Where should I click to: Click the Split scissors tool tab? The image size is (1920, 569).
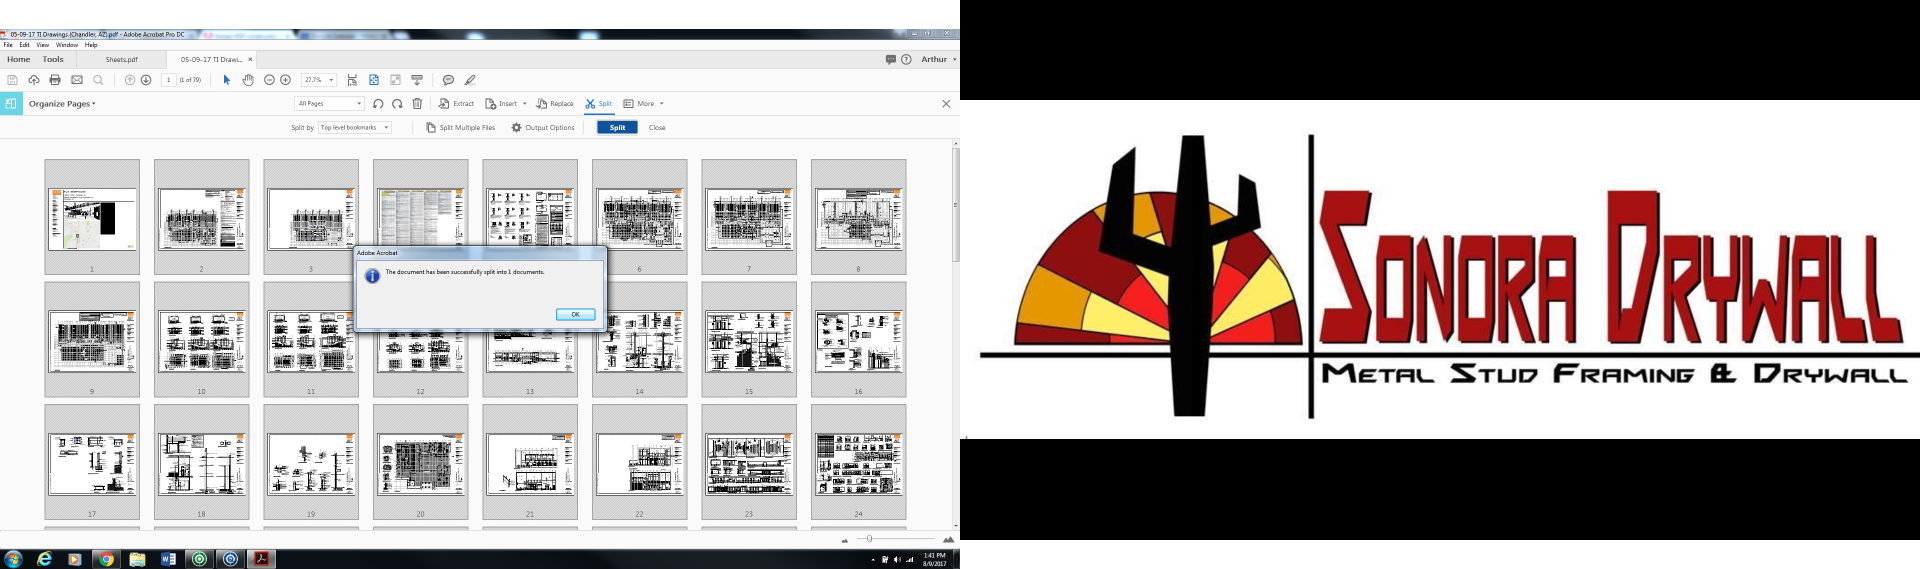pos(599,104)
